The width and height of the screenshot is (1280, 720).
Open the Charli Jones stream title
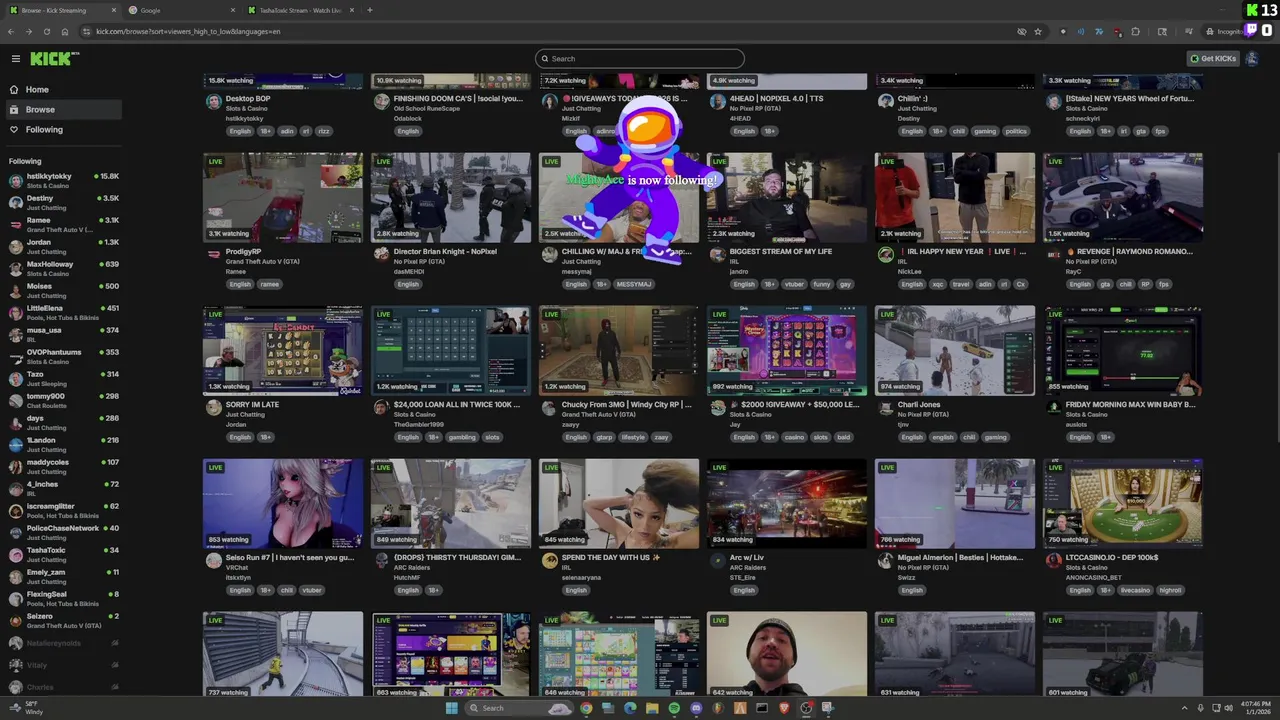(919, 405)
